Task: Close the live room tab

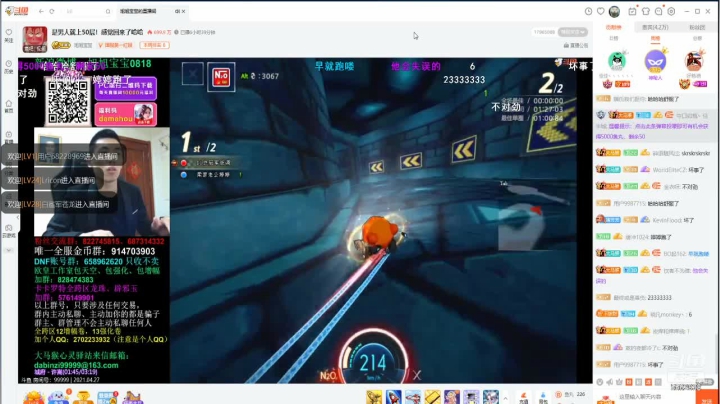Action: coord(183,11)
